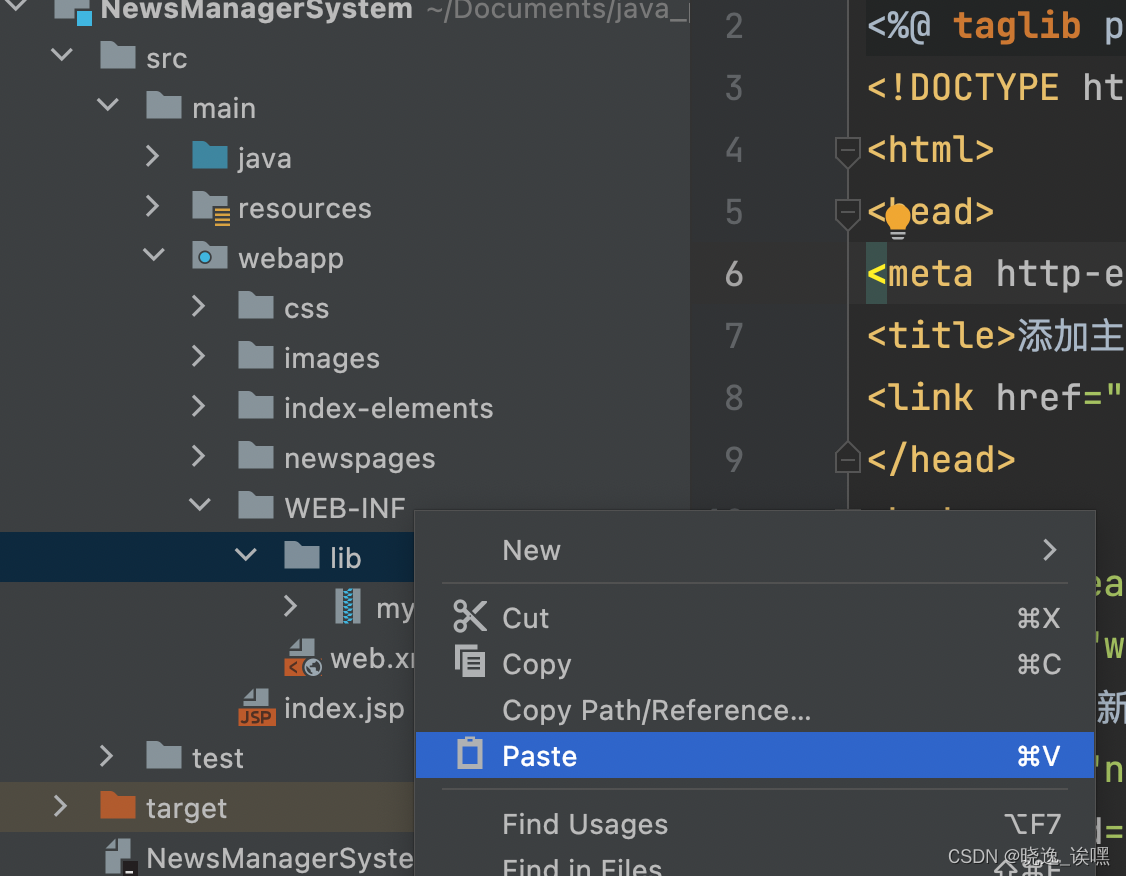Click the test folder icon
Image resolution: width=1126 pixels, height=876 pixels.
pos(164,755)
